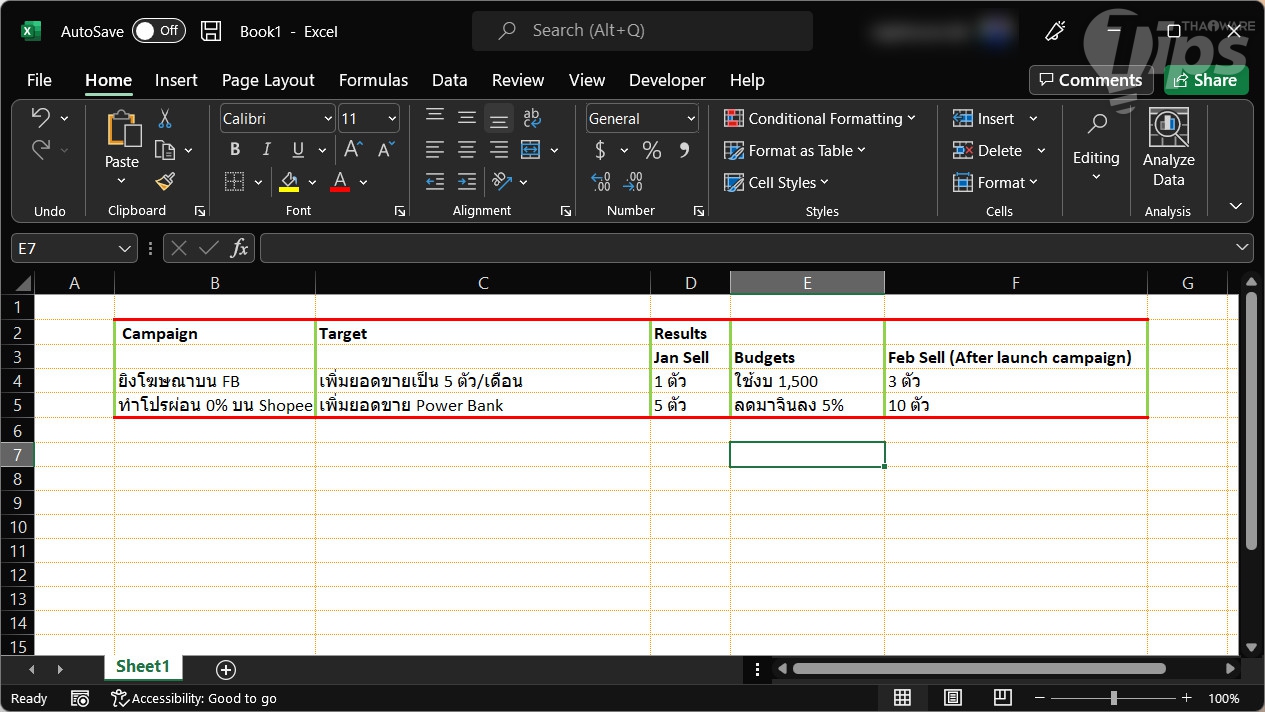Toggle Italic formatting
The height and width of the screenshot is (712, 1265).
[x=266, y=150]
